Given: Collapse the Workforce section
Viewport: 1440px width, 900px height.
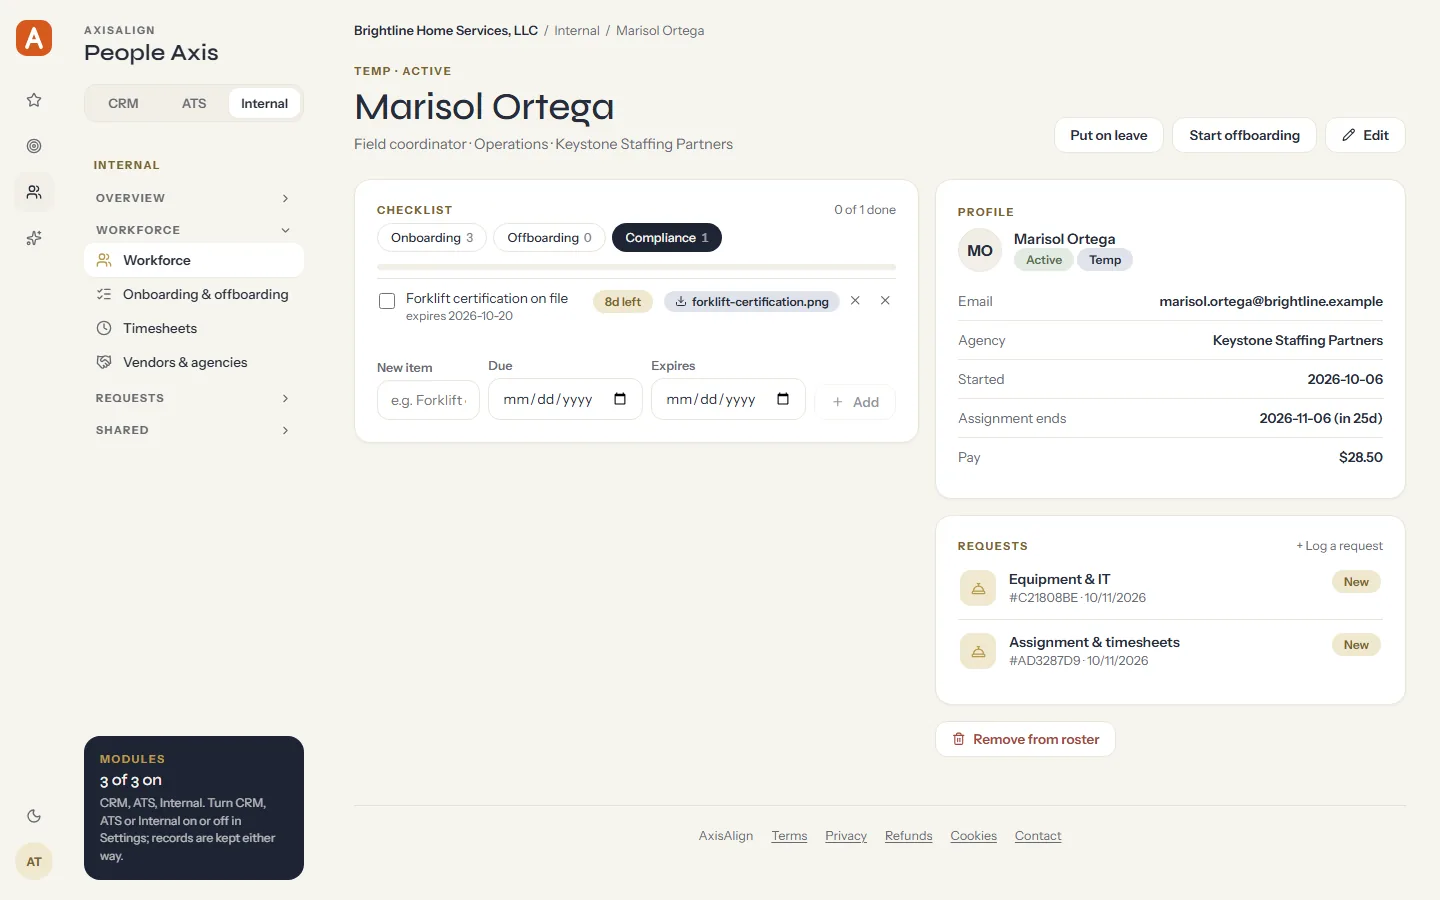Looking at the screenshot, I should [x=194, y=230].
